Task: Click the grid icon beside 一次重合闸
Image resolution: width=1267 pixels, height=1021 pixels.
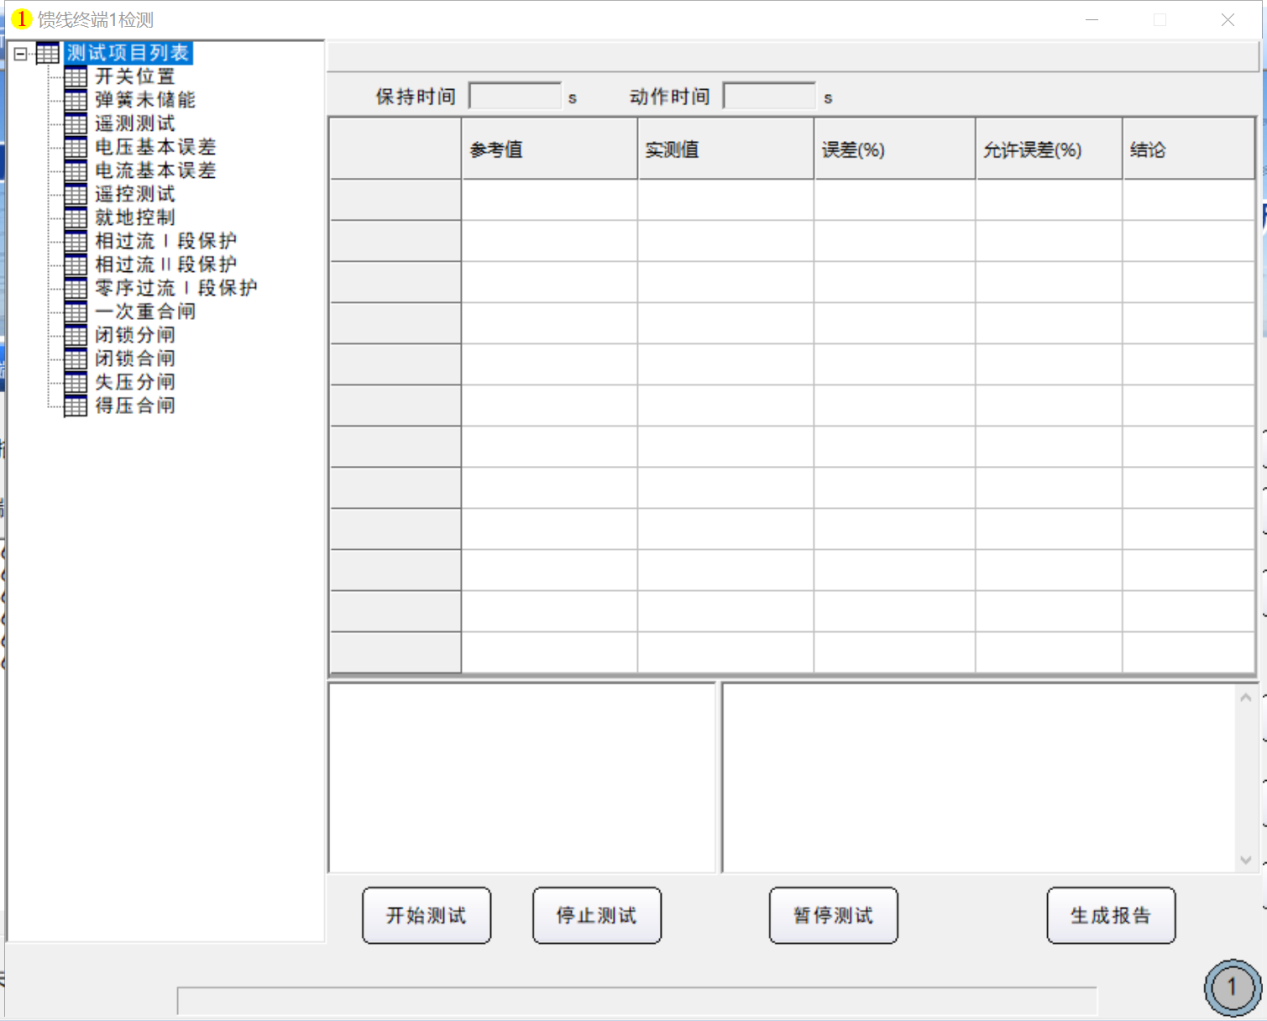Action: [x=75, y=312]
